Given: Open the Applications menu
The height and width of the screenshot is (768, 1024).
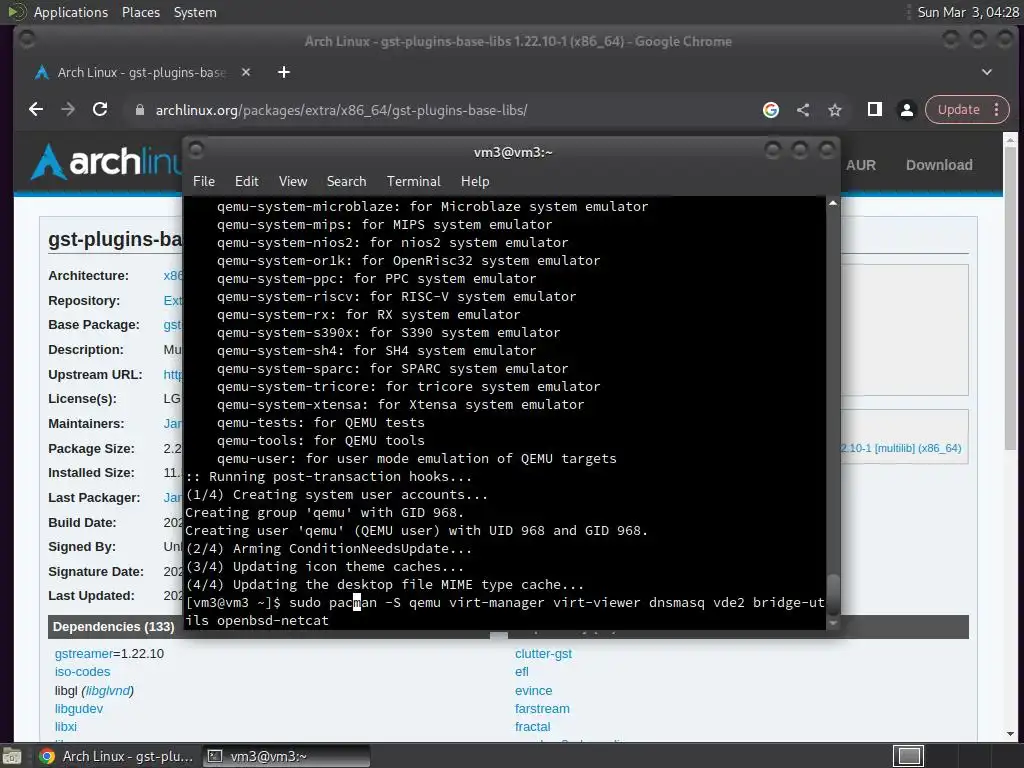Looking at the screenshot, I should click(x=71, y=12).
